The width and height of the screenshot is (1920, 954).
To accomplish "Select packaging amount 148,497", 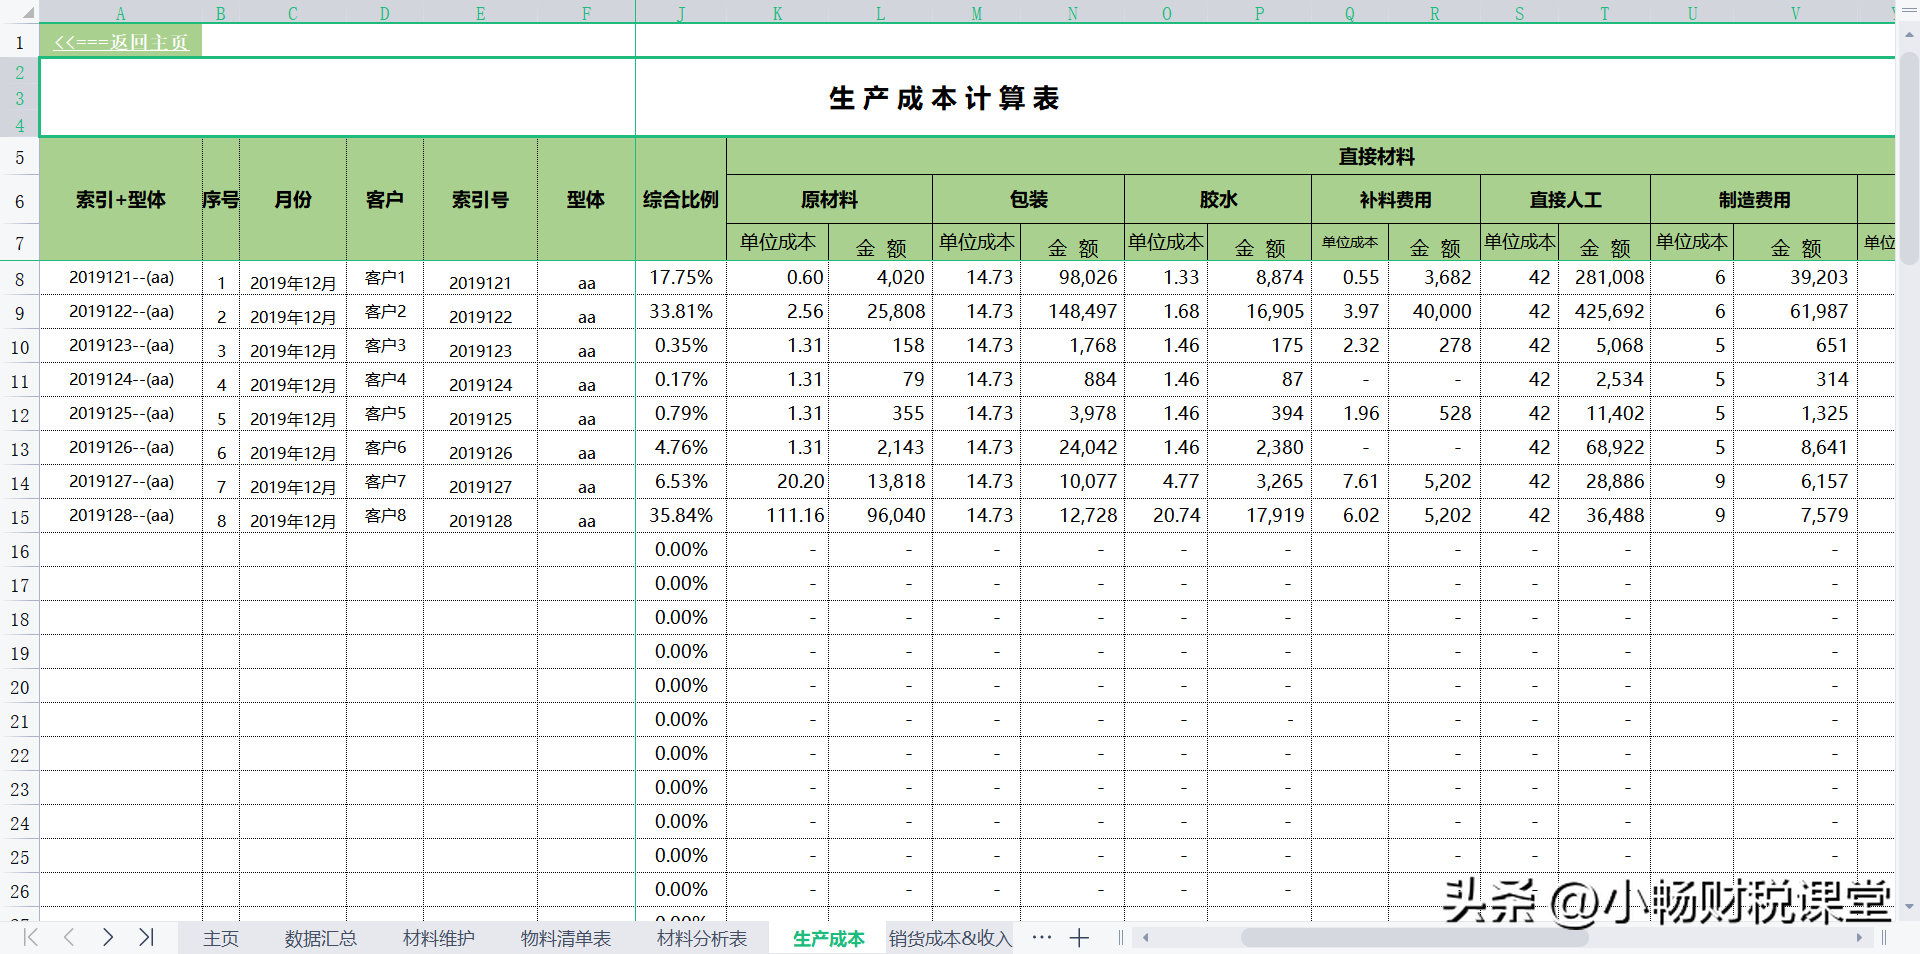I will click(1073, 312).
